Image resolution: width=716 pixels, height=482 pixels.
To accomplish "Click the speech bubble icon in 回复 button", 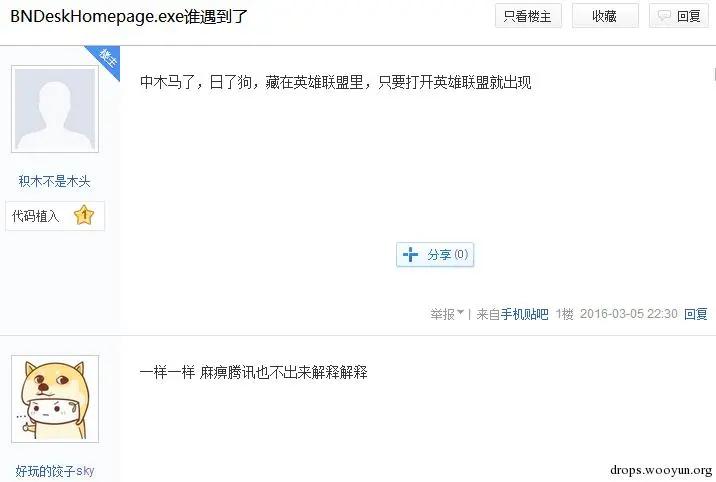I will pyautogui.click(x=664, y=16).
